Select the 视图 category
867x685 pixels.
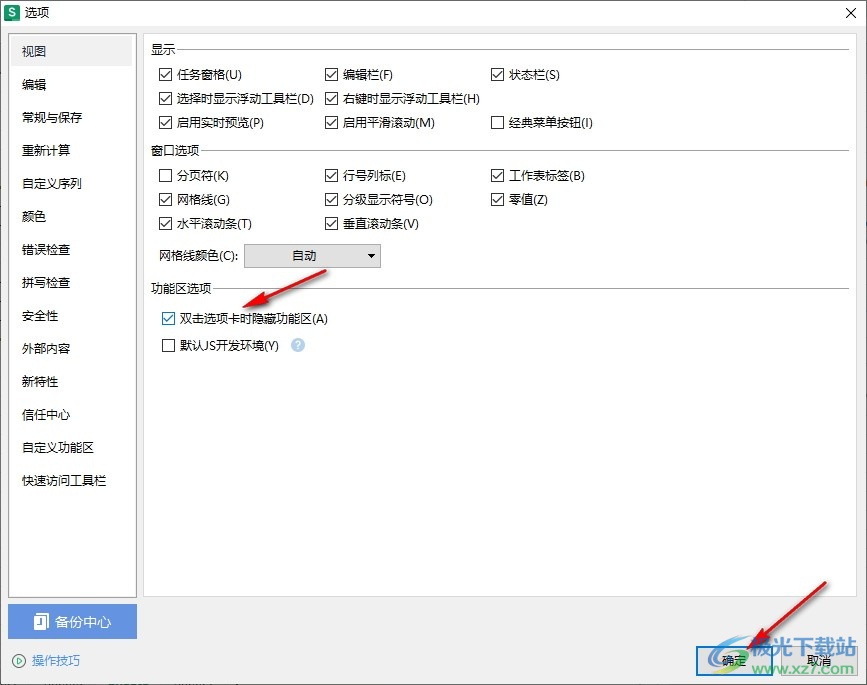point(71,51)
